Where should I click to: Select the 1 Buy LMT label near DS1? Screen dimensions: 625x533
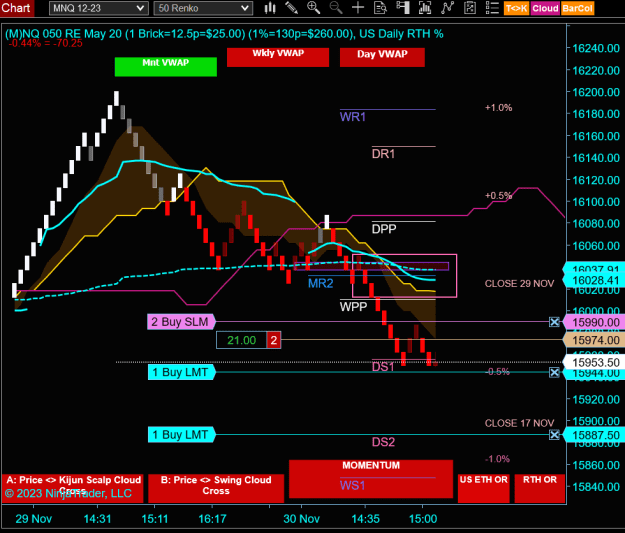[x=181, y=372]
